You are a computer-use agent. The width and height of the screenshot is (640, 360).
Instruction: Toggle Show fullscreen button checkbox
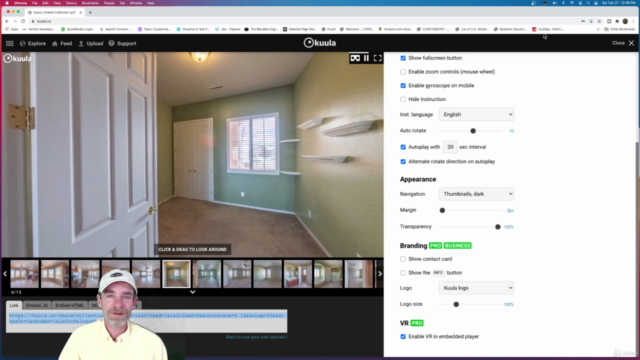coord(403,58)
